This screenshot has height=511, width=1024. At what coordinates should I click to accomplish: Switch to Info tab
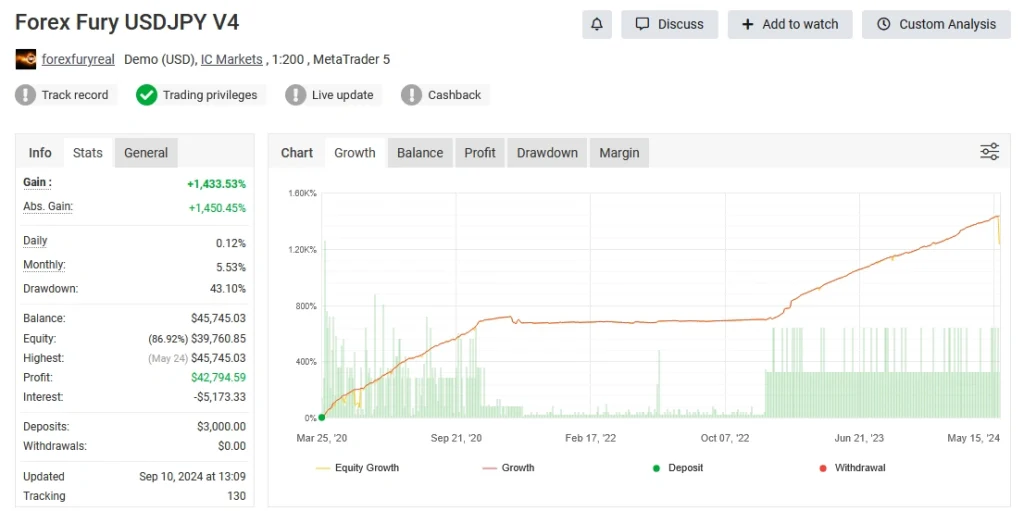(40, 153)
